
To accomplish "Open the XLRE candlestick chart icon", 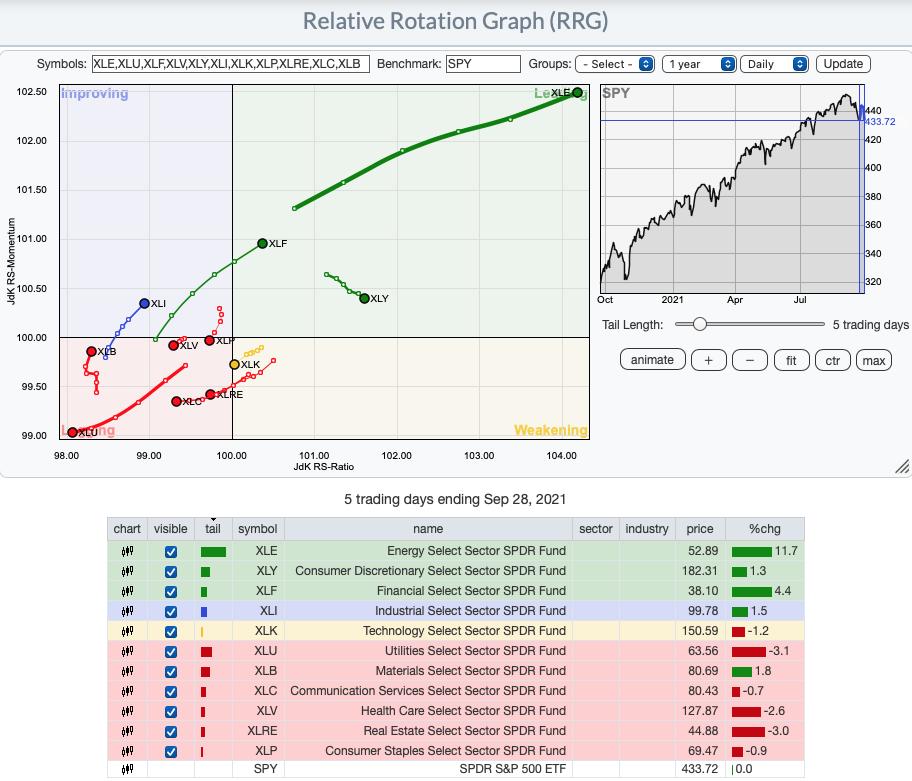I will tap(127, 731).
